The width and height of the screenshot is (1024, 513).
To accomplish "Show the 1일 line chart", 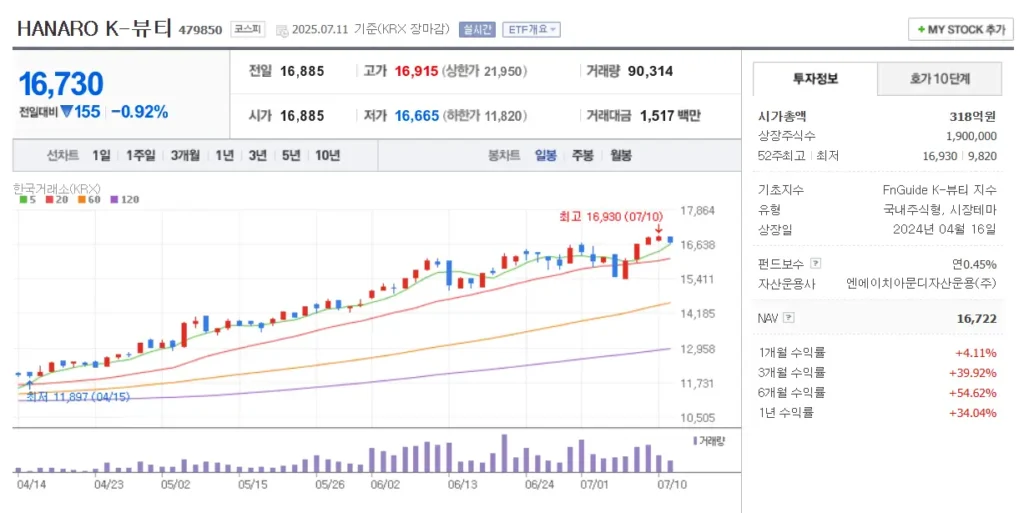I will tap(101, 155).
